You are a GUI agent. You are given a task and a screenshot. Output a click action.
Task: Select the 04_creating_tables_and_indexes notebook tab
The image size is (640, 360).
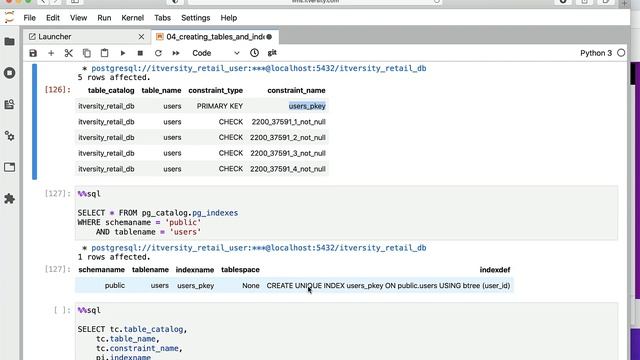point(215,37)
